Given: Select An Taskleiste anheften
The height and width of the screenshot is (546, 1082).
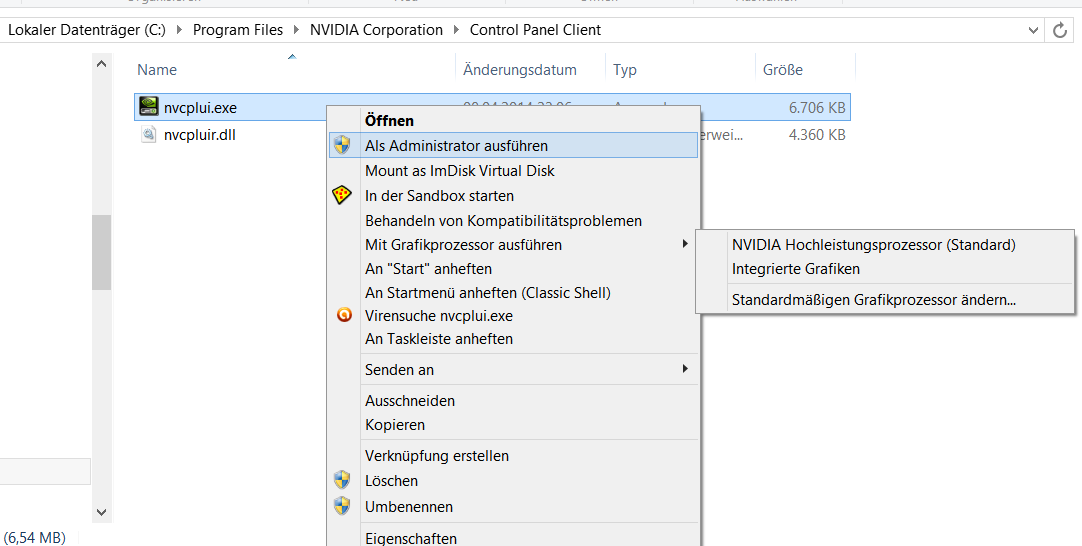Looking at the screenshot, I should [513, 339].
